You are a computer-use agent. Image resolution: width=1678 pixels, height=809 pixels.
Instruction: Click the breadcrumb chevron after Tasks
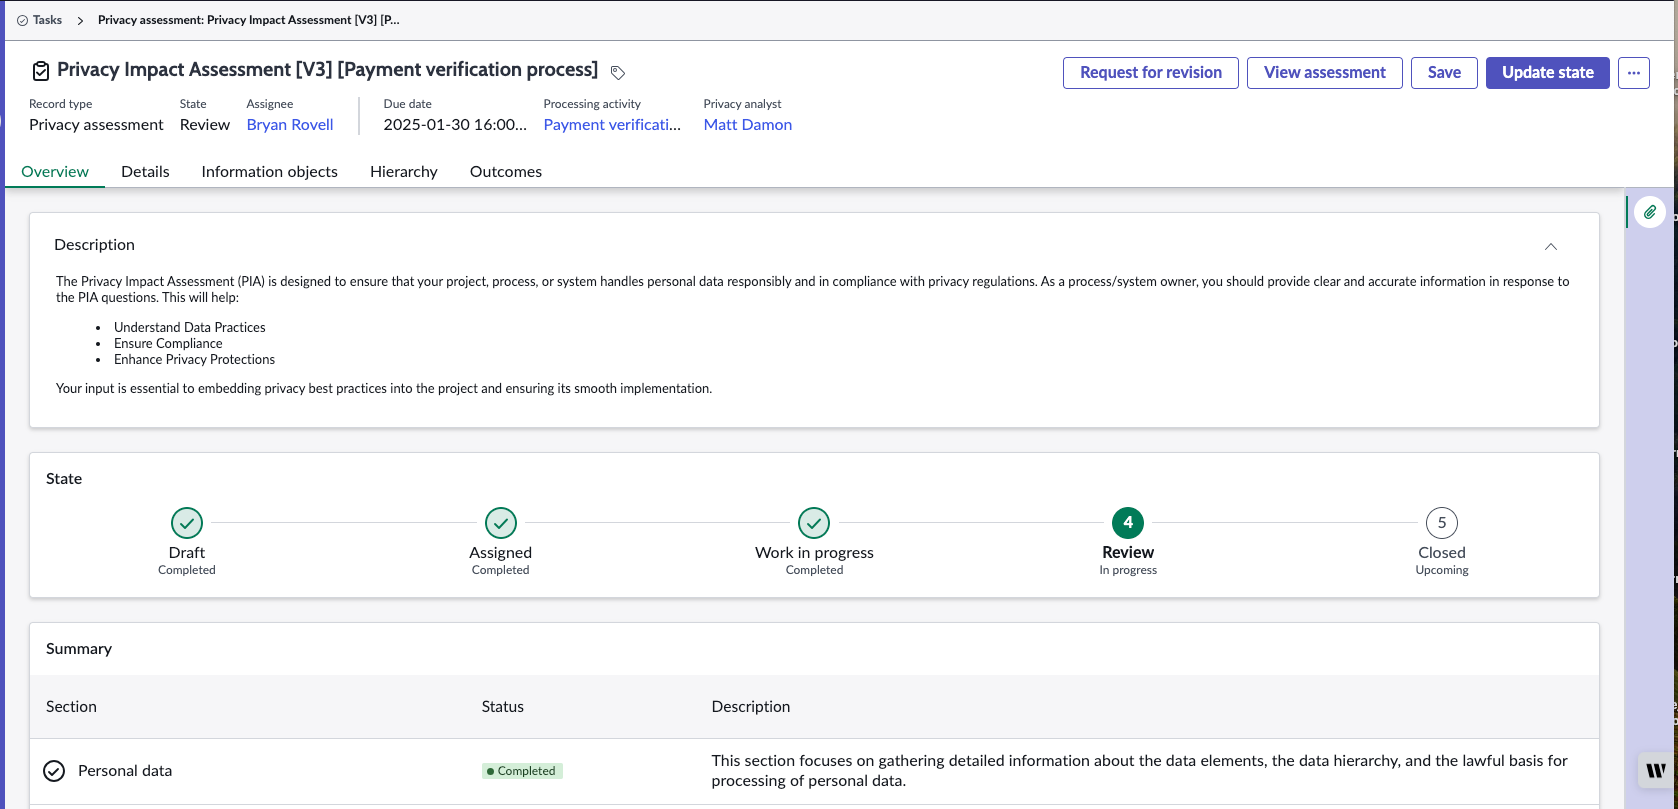click(x=80, y=20)
